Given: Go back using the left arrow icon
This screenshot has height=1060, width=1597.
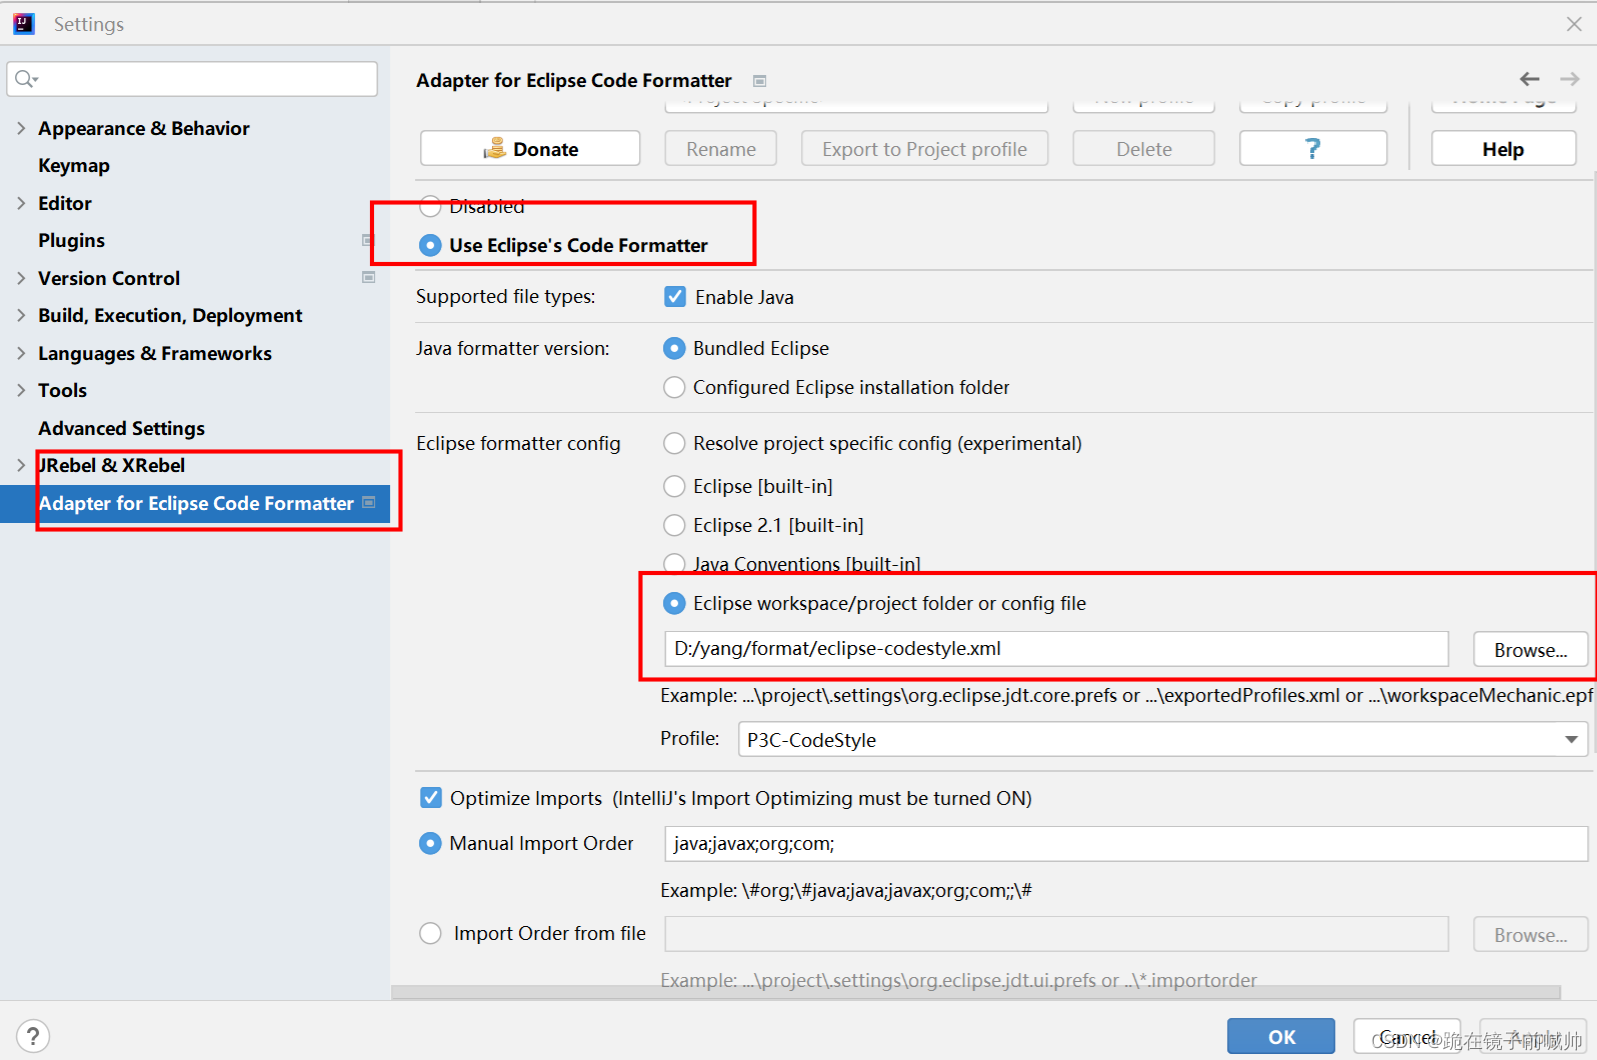Looking at the screenshot, I should point(1529,78).
